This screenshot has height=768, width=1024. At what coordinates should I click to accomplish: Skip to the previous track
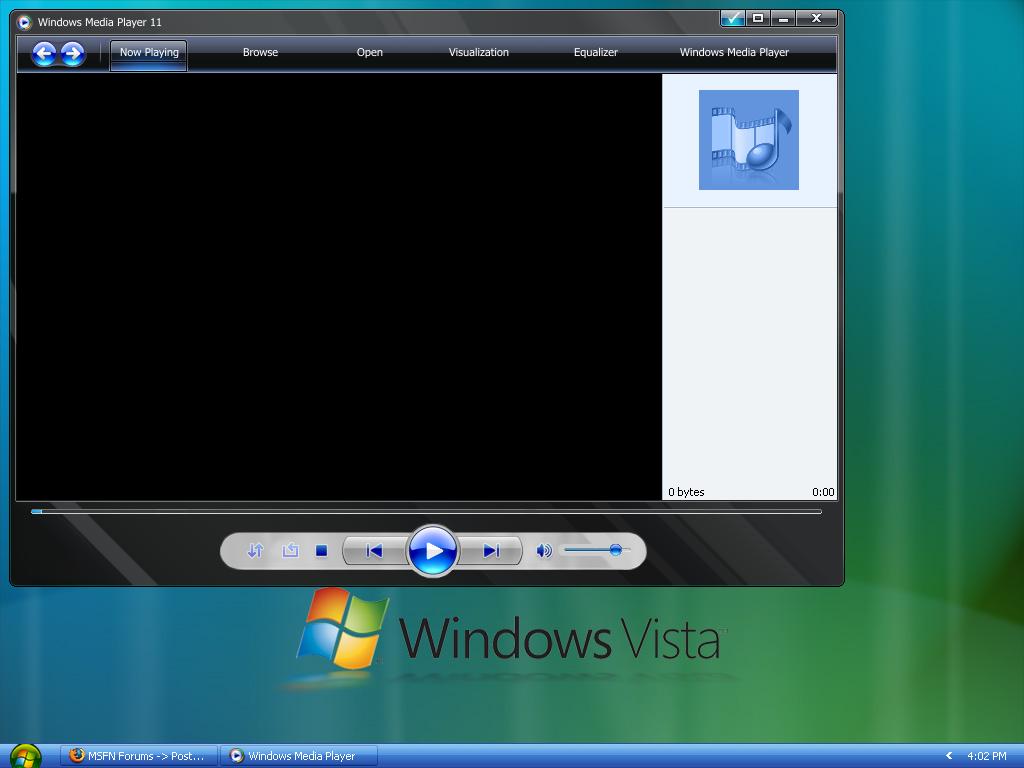point(374,551)
